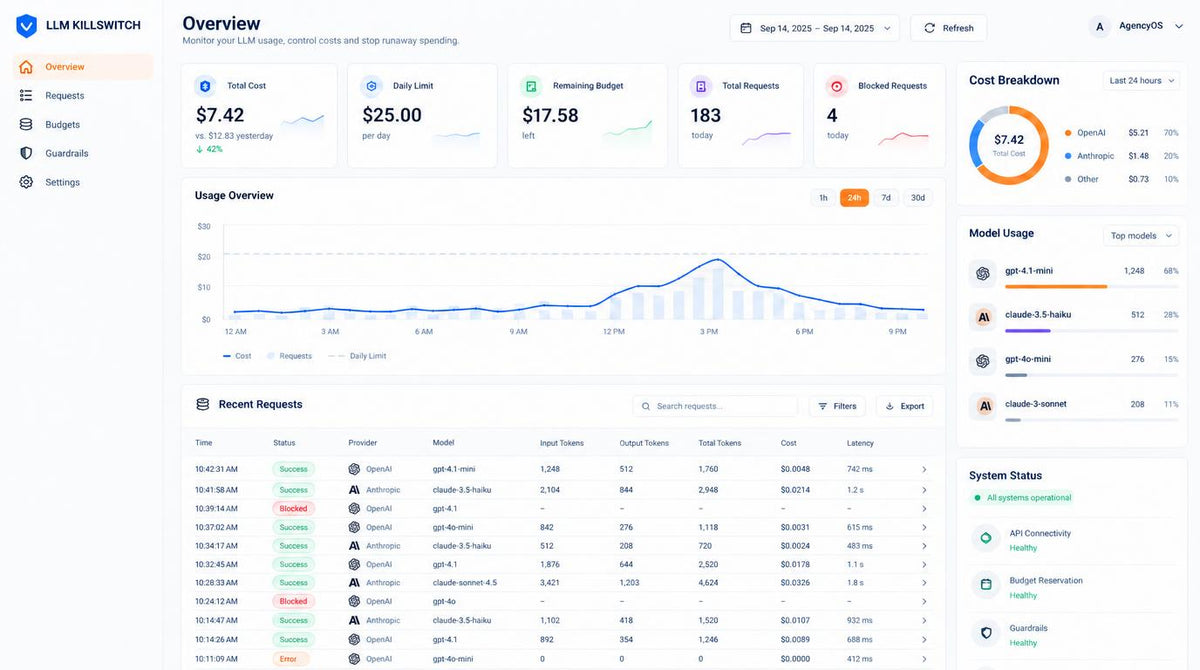1200x670 pixels.
Task: Click the All systems operational status text
Action: [x=1029, y=498]
